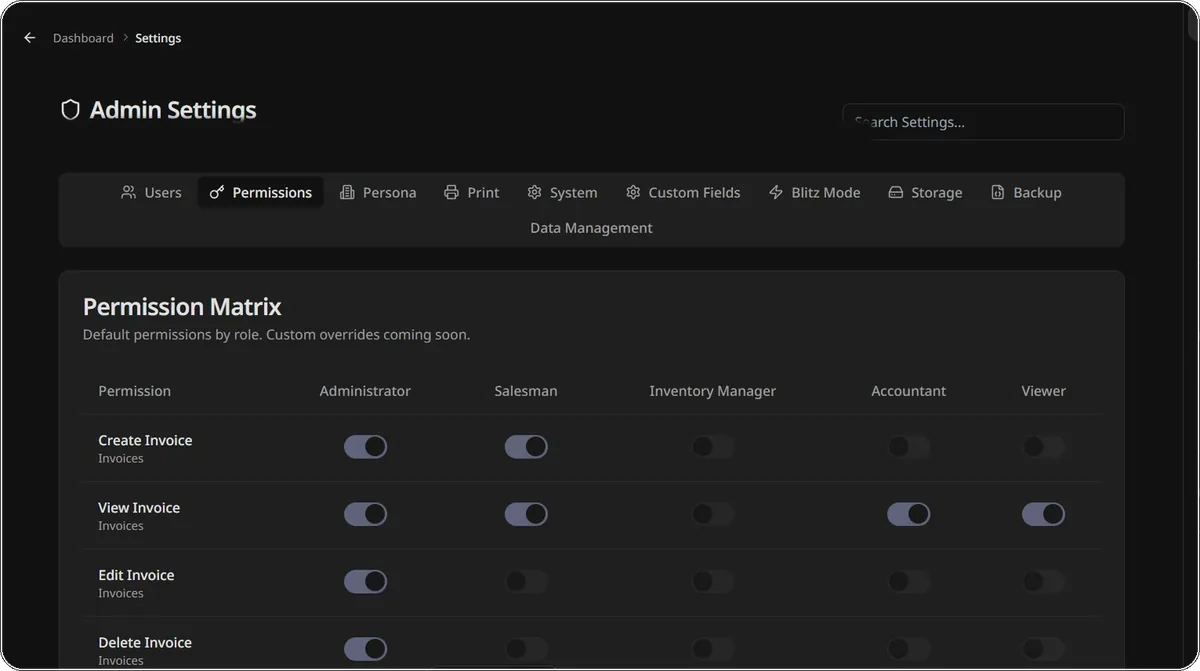This screenshot has width=1200, height=671.
Task: Enable Edit Invoice for Salesman
Action: coord(526,581)
